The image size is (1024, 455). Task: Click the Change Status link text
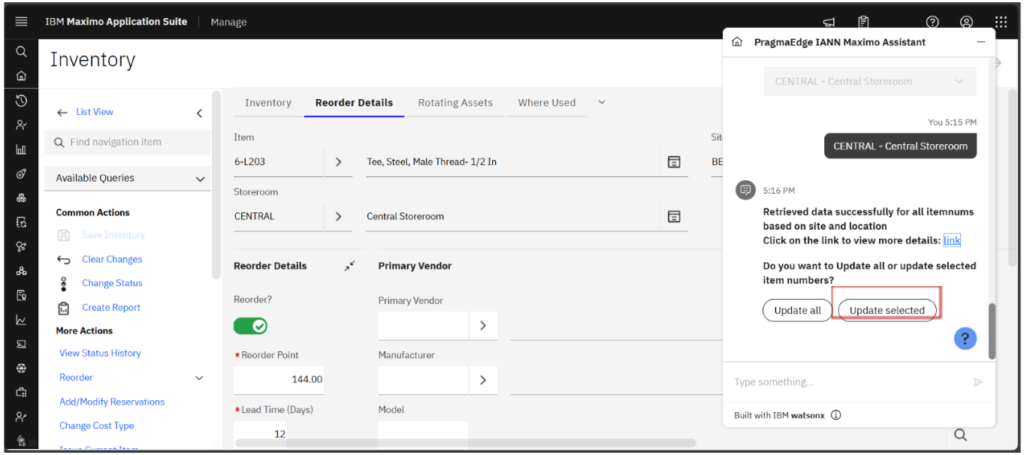tap(112, 283)
